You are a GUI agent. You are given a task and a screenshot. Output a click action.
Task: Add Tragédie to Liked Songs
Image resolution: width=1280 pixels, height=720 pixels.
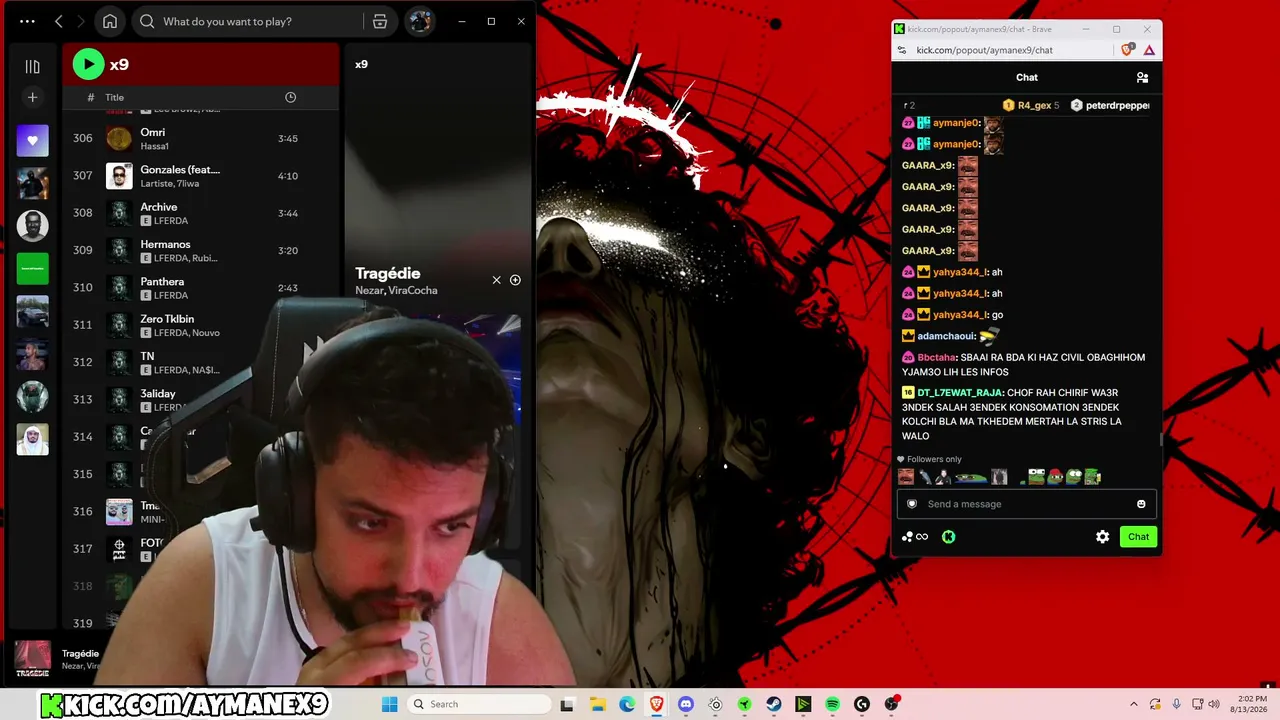515,280
